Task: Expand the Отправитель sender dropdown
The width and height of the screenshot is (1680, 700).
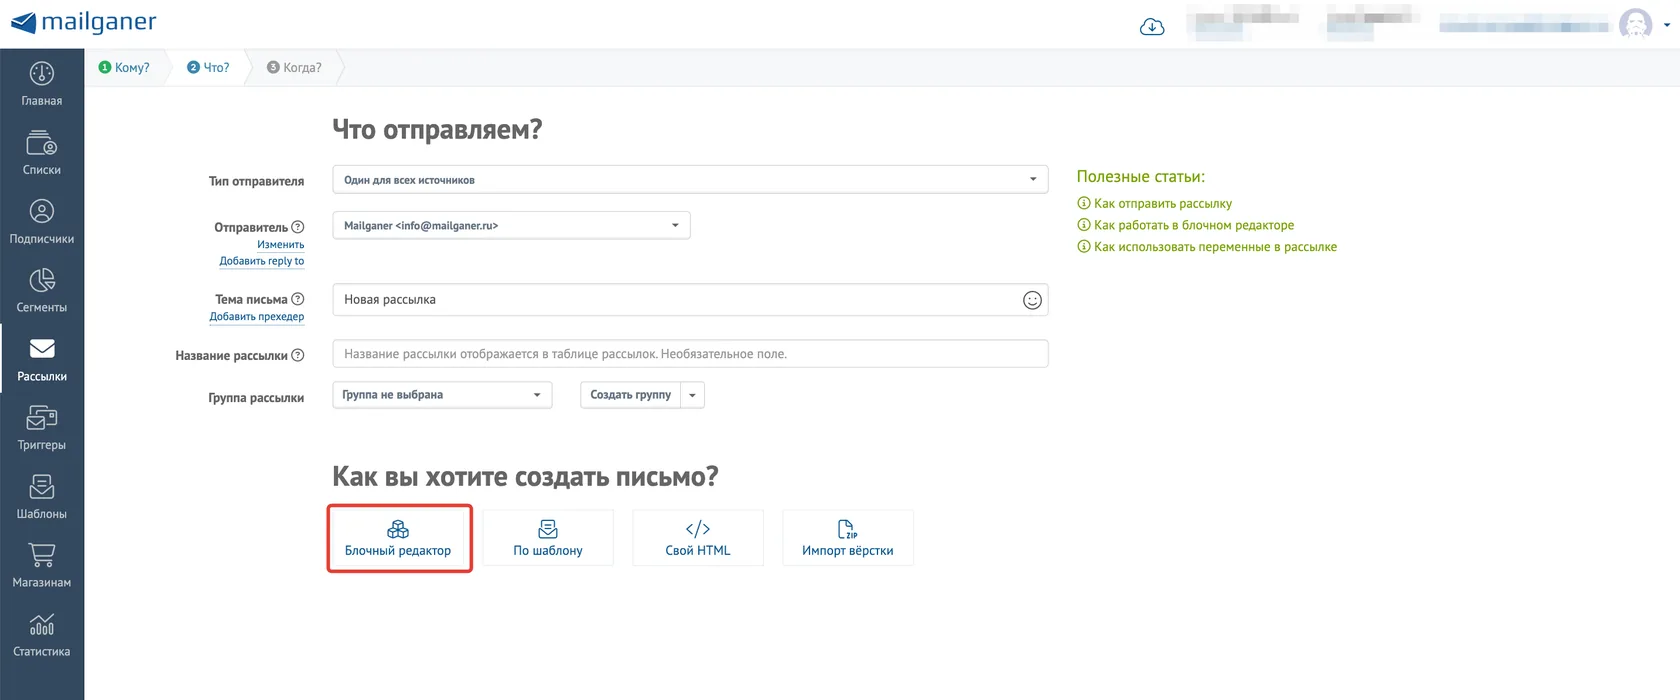Action: pos(511,225)
